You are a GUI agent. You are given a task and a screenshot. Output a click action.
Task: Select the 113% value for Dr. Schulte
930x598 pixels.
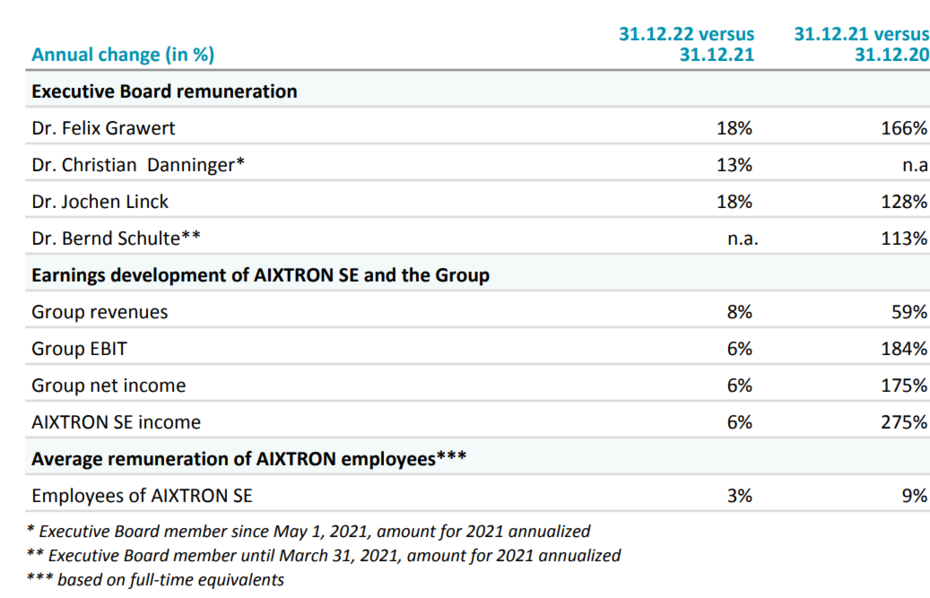click(904, 239)
